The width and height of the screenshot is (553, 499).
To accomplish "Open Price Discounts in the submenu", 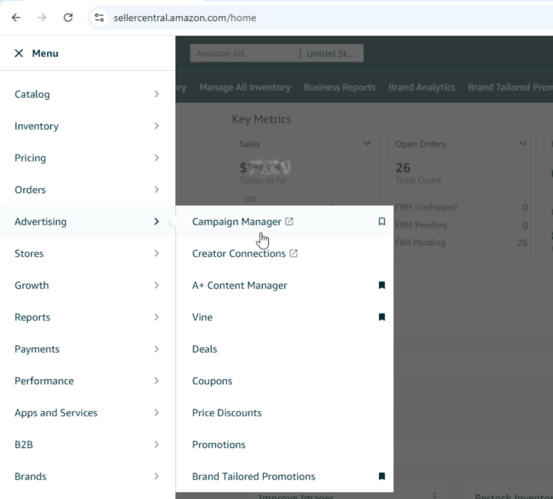I will click(227, 413).
